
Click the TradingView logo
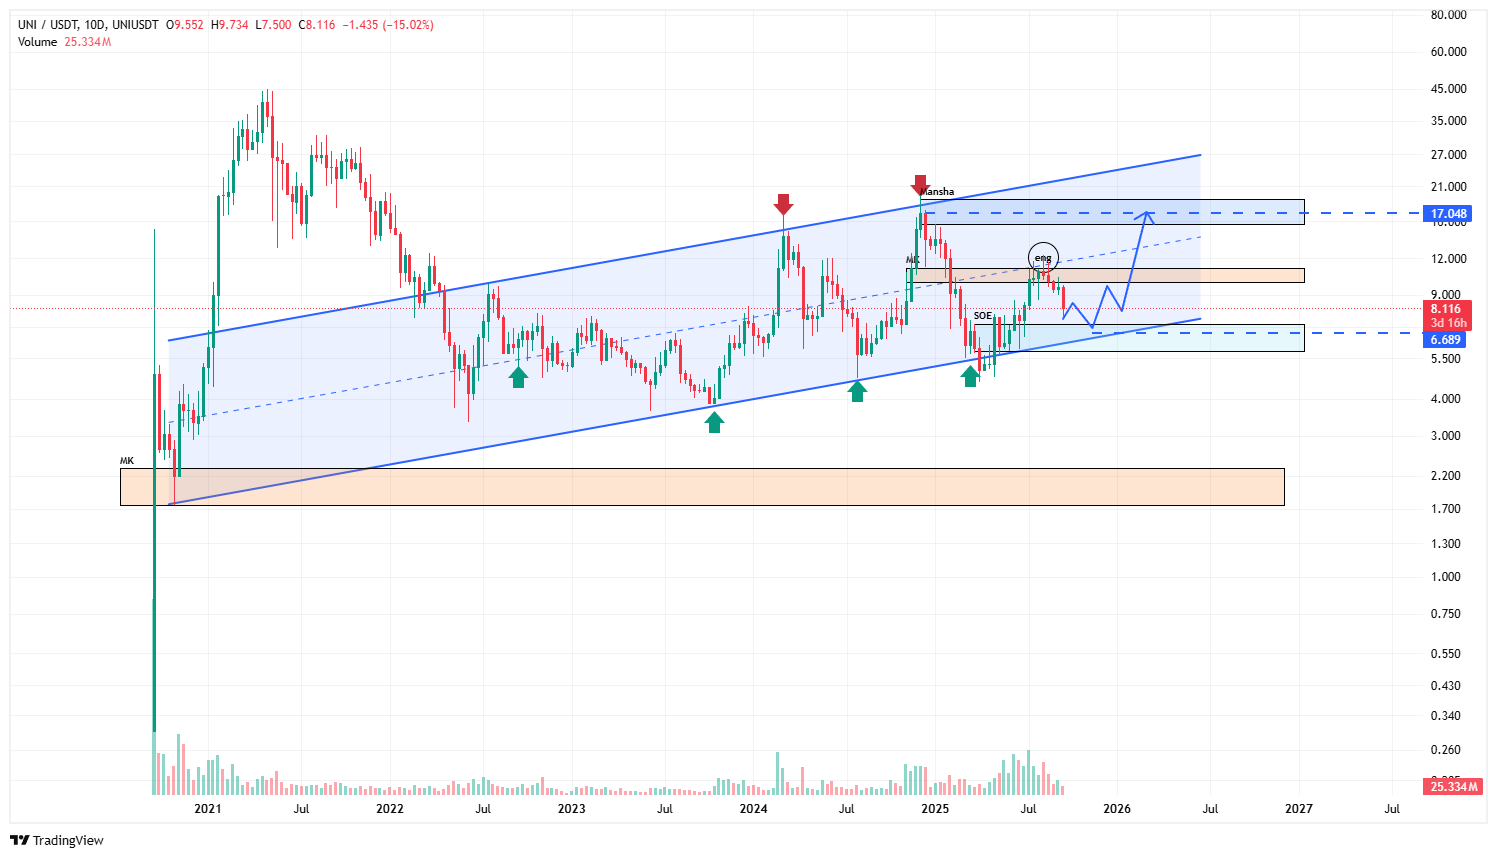coord(57,840)
